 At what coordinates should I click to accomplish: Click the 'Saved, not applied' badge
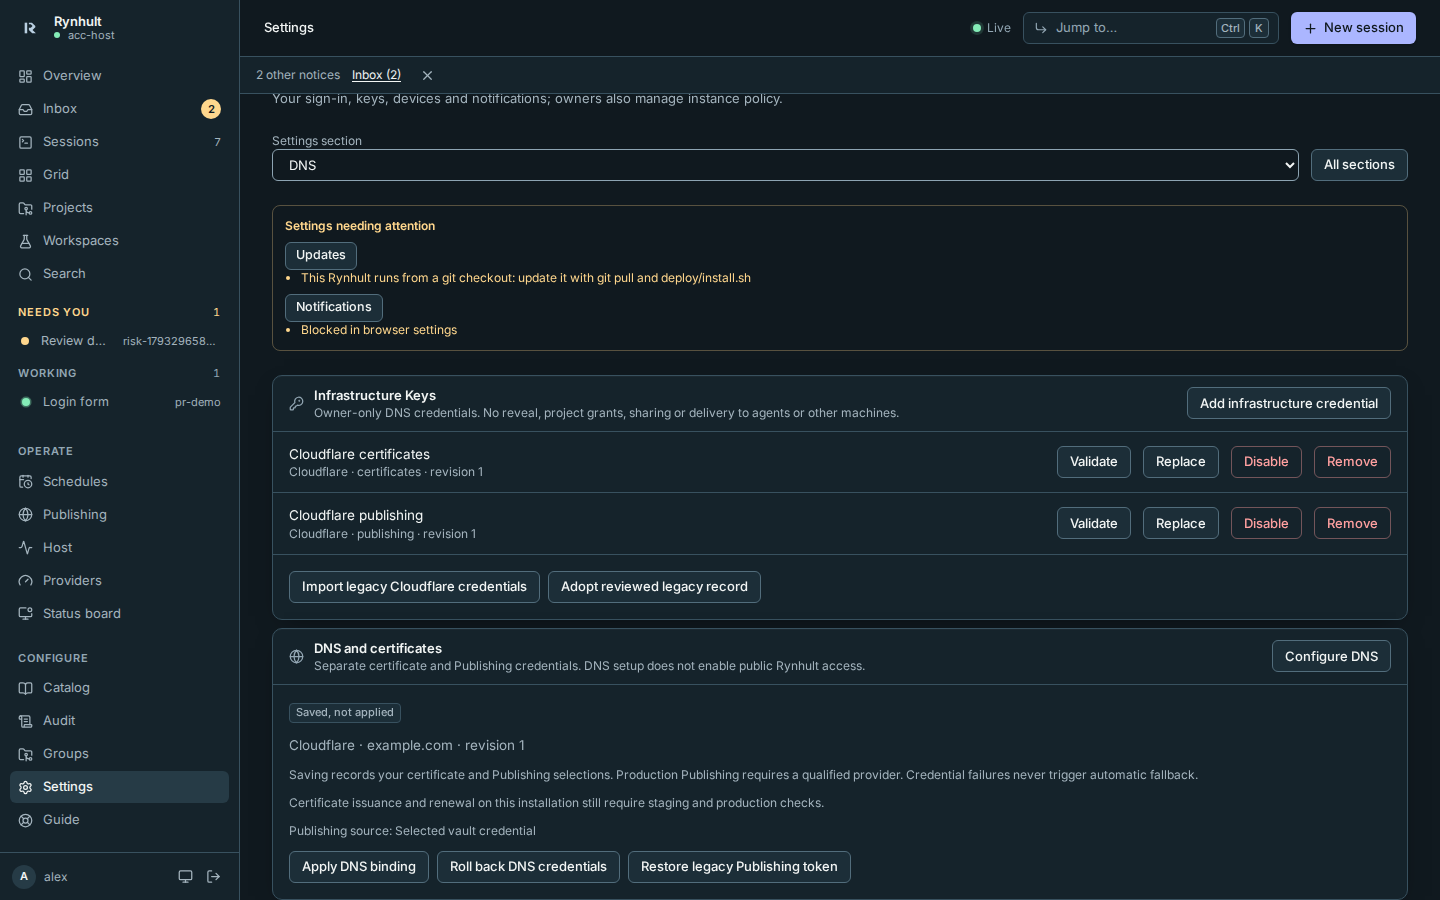(345, 713)
